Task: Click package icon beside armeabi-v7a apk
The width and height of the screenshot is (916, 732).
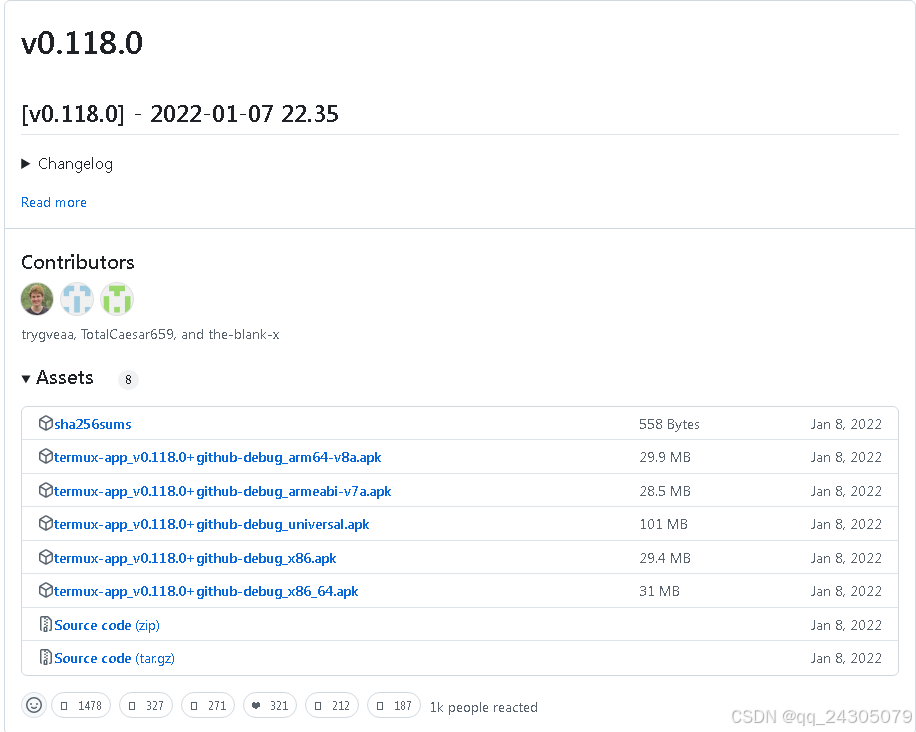Action: click(46, 490)
